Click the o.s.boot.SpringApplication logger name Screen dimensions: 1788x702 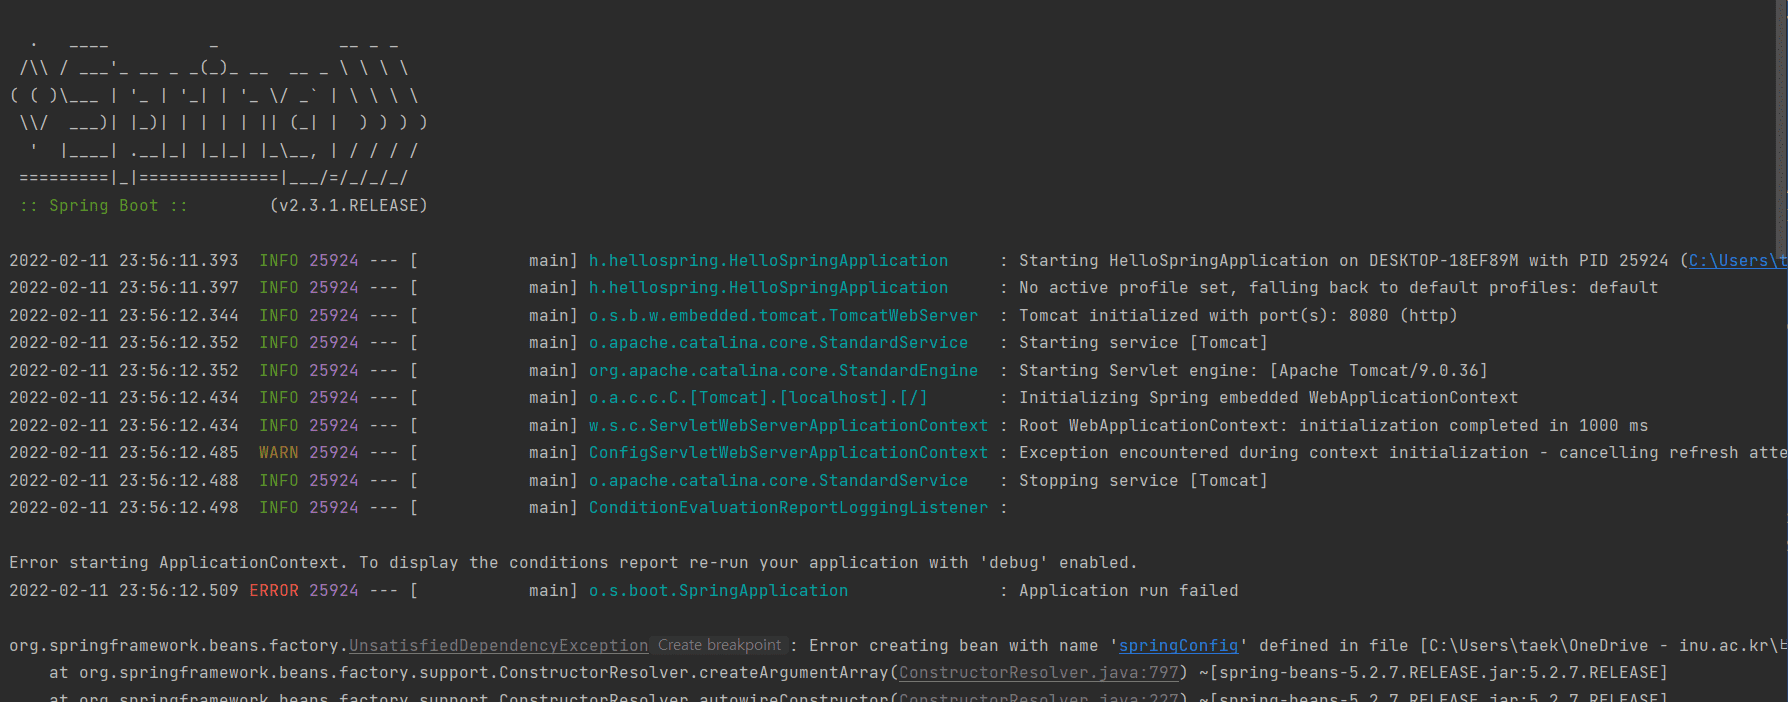[x=718, y=591]
